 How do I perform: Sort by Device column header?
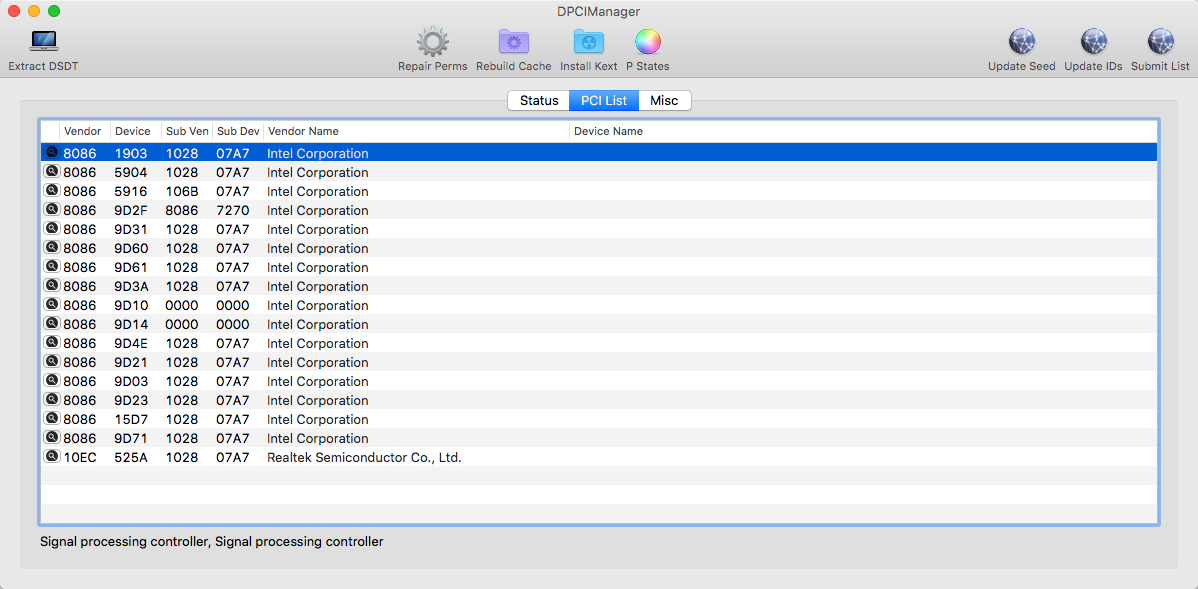pyautogui.click(x=135, y=131)
